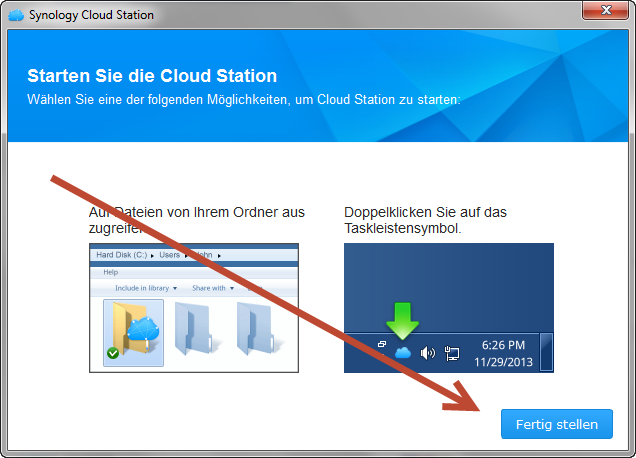This screenshot has height=458, width=636.
Task: Click the speaker volume icon in illustration
Action: point(428,353)
